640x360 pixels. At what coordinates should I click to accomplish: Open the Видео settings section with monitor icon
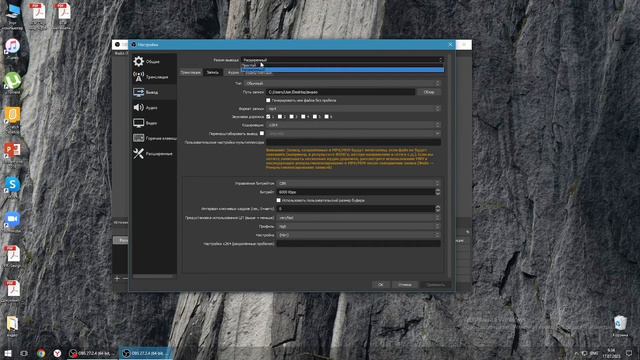point(154,123)
